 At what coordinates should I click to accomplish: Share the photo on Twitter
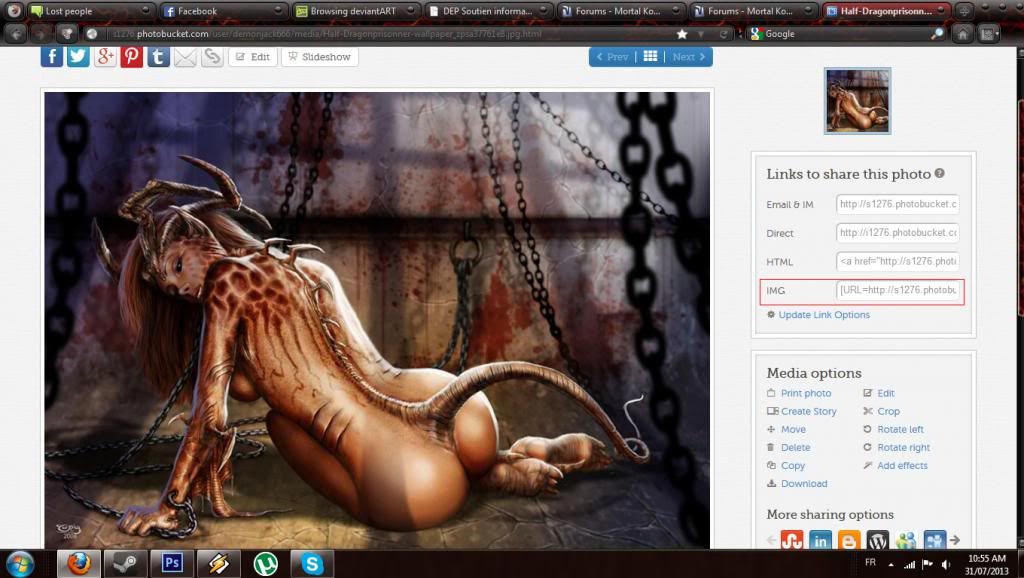[78, 56]
